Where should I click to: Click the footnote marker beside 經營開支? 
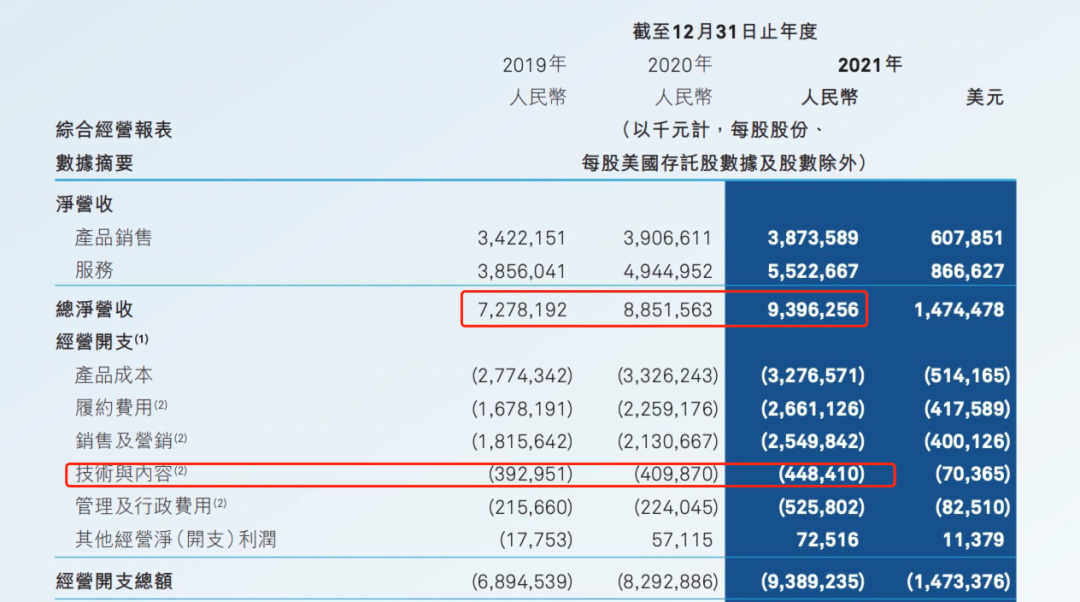tap(141, 339)
